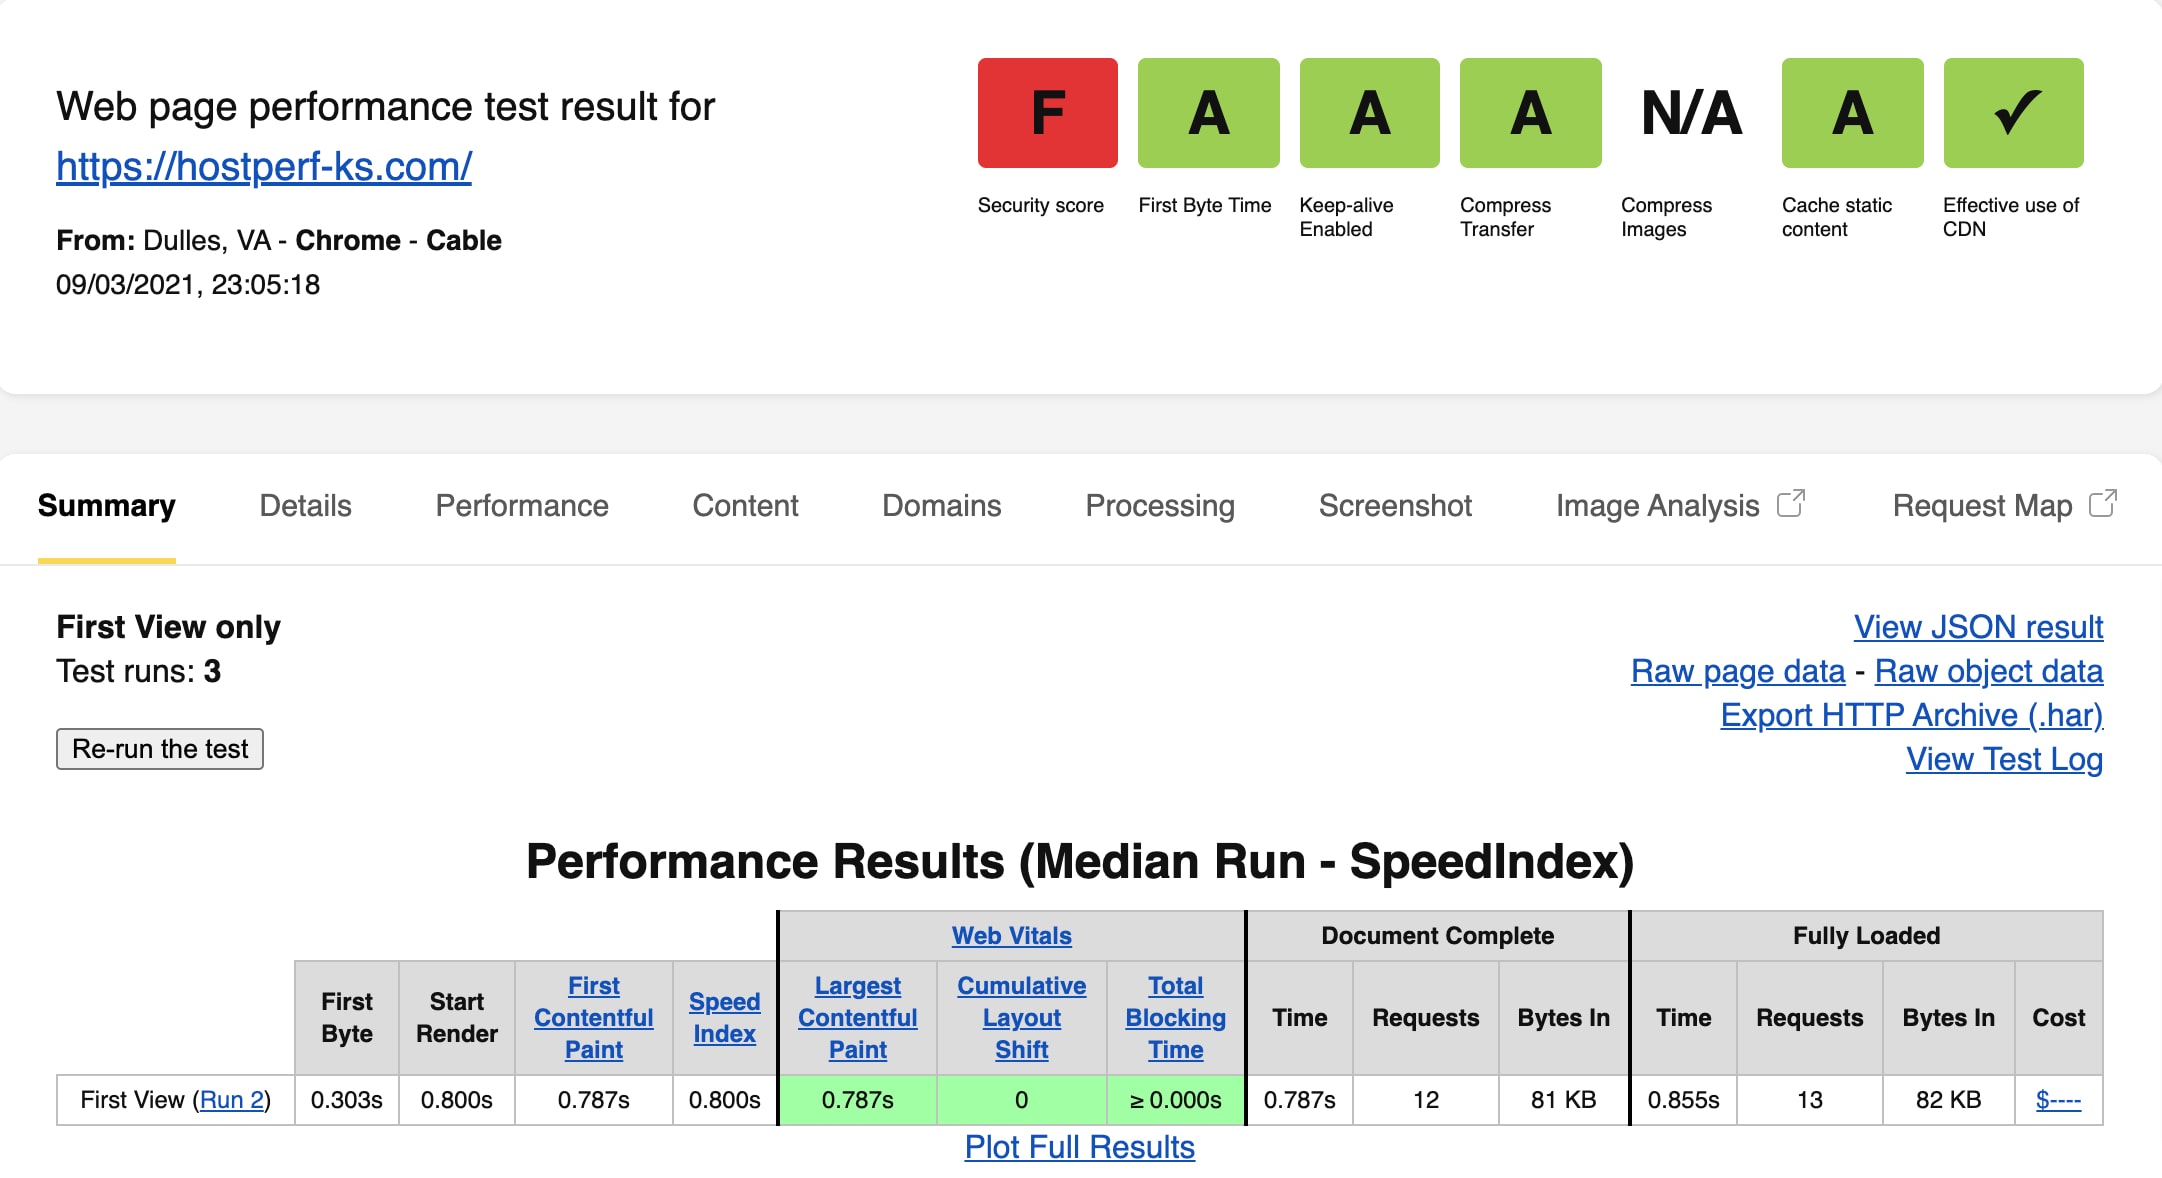Open the https://hostperf-ks.com/ link
2162x1178 pixels.
click(264, 166)
